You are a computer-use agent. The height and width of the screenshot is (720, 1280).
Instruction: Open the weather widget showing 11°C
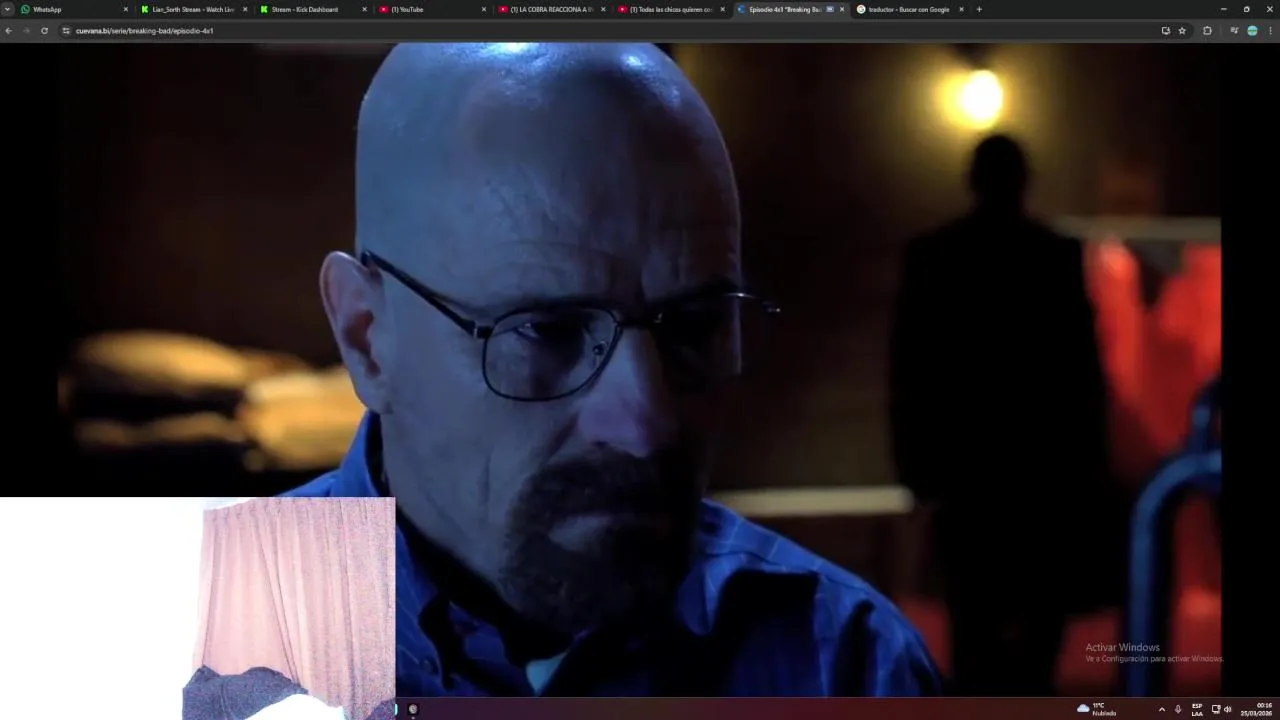click(1097, 709)
